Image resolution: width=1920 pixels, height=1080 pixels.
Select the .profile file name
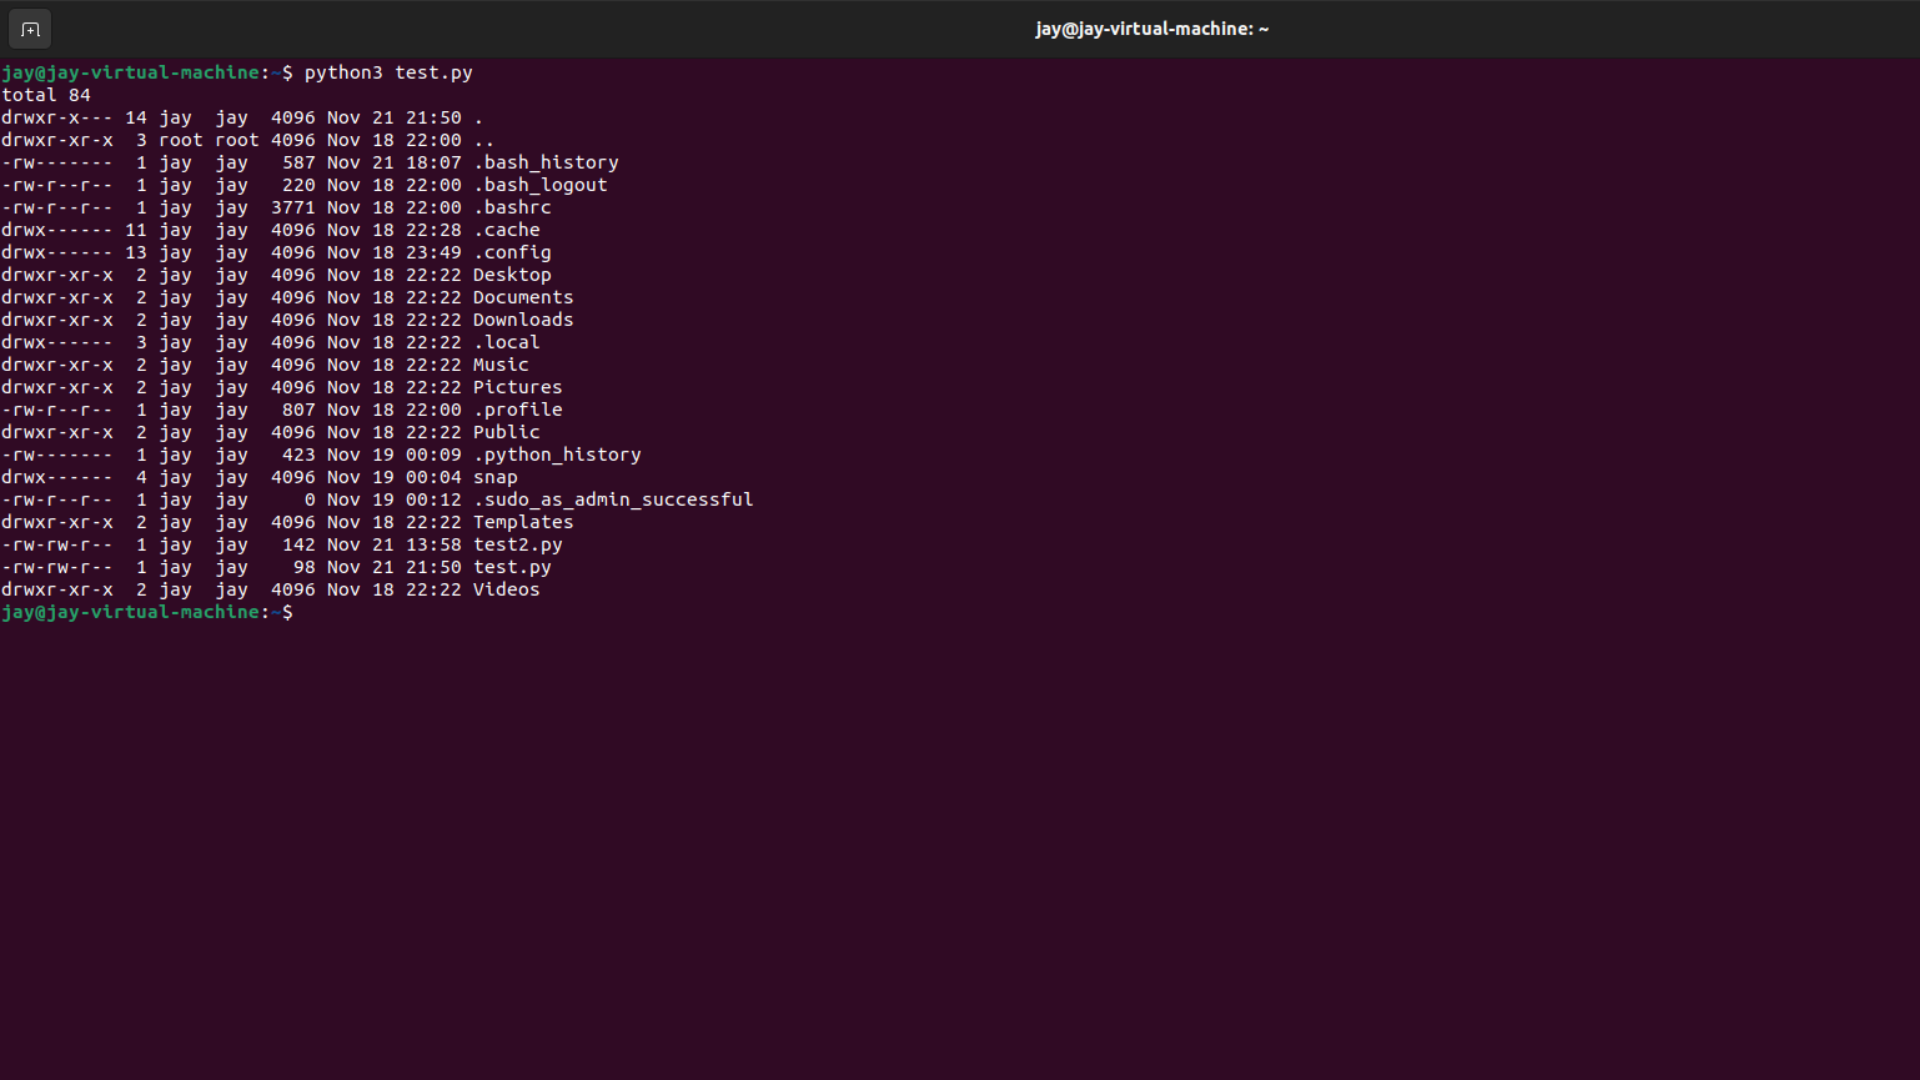coord(518,410)
